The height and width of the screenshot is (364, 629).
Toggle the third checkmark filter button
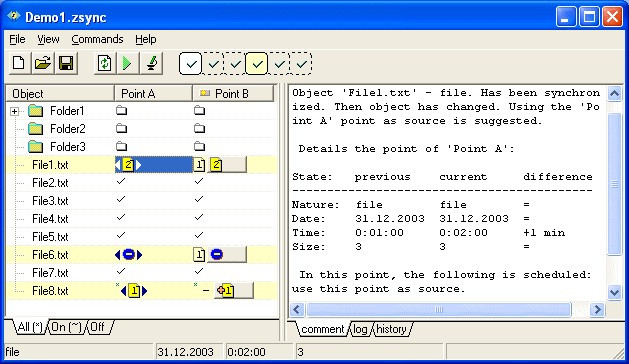[235, 63]
